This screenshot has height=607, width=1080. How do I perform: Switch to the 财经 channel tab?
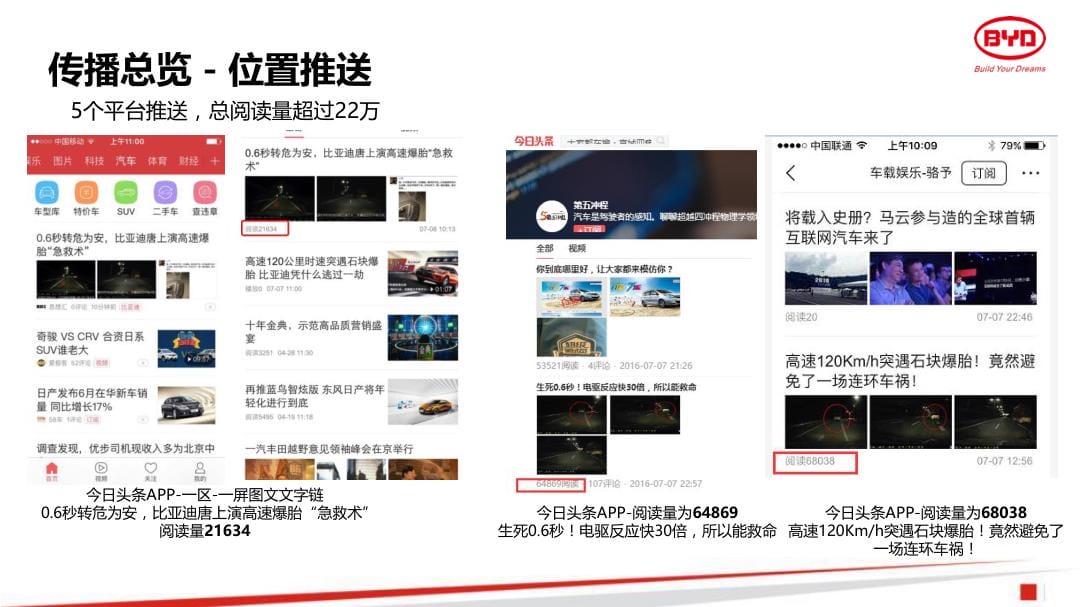coord(189,161)
